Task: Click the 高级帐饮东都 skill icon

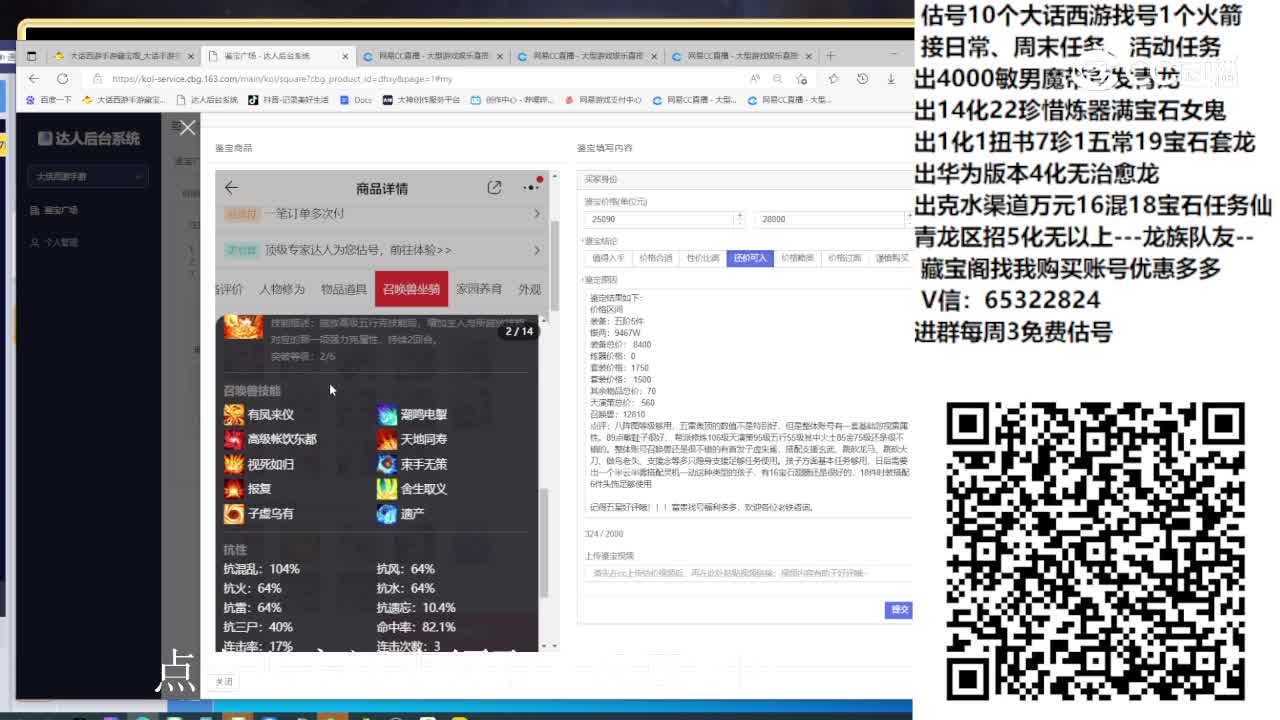Action: pos(233,439)
